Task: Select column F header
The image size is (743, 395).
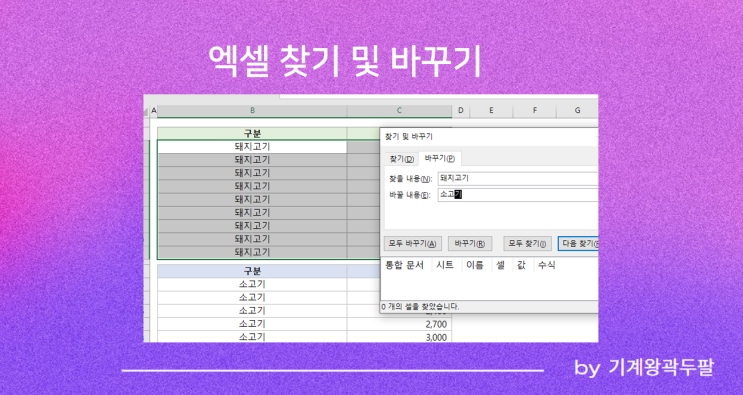Action: coord(535,110)
